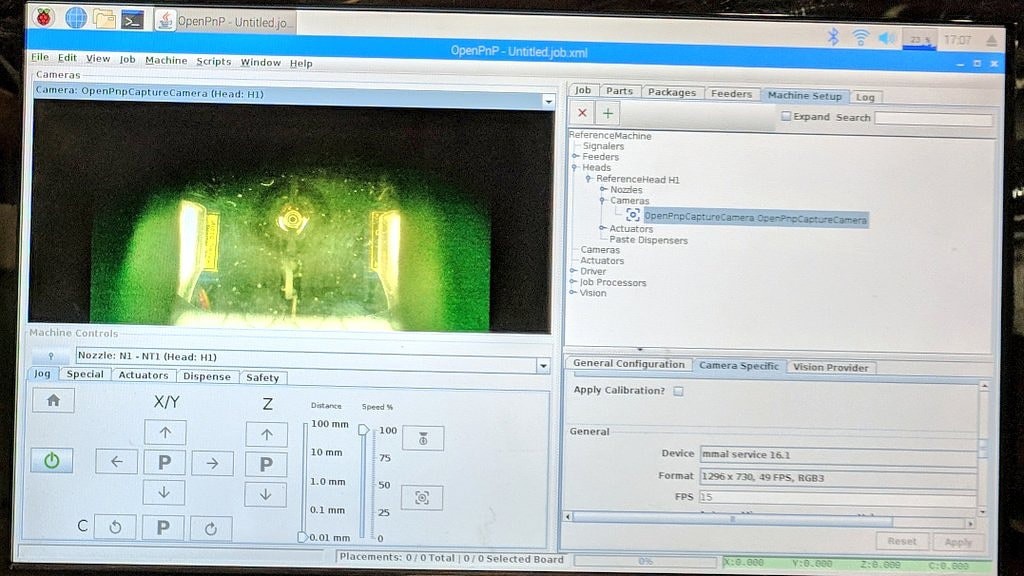Screen dimensions: 1024x576
Task: Toggle the Apply Calibration checkbox
Action: [x=679, y=391]
